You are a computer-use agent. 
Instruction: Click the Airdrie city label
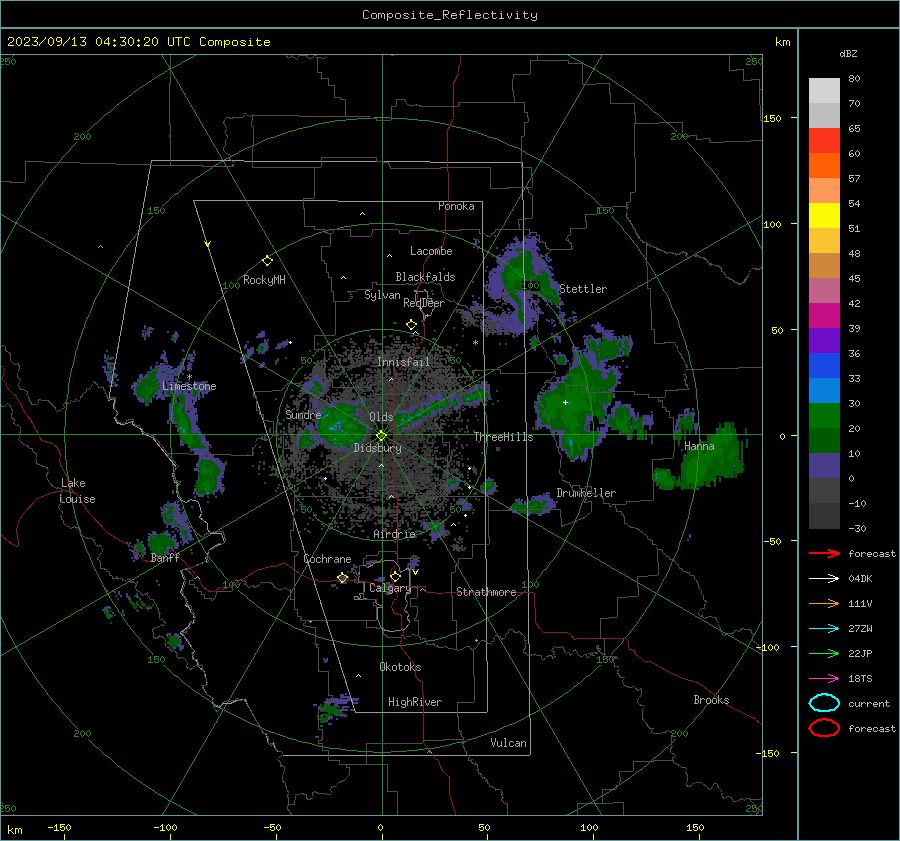click(x=394, y=534)
